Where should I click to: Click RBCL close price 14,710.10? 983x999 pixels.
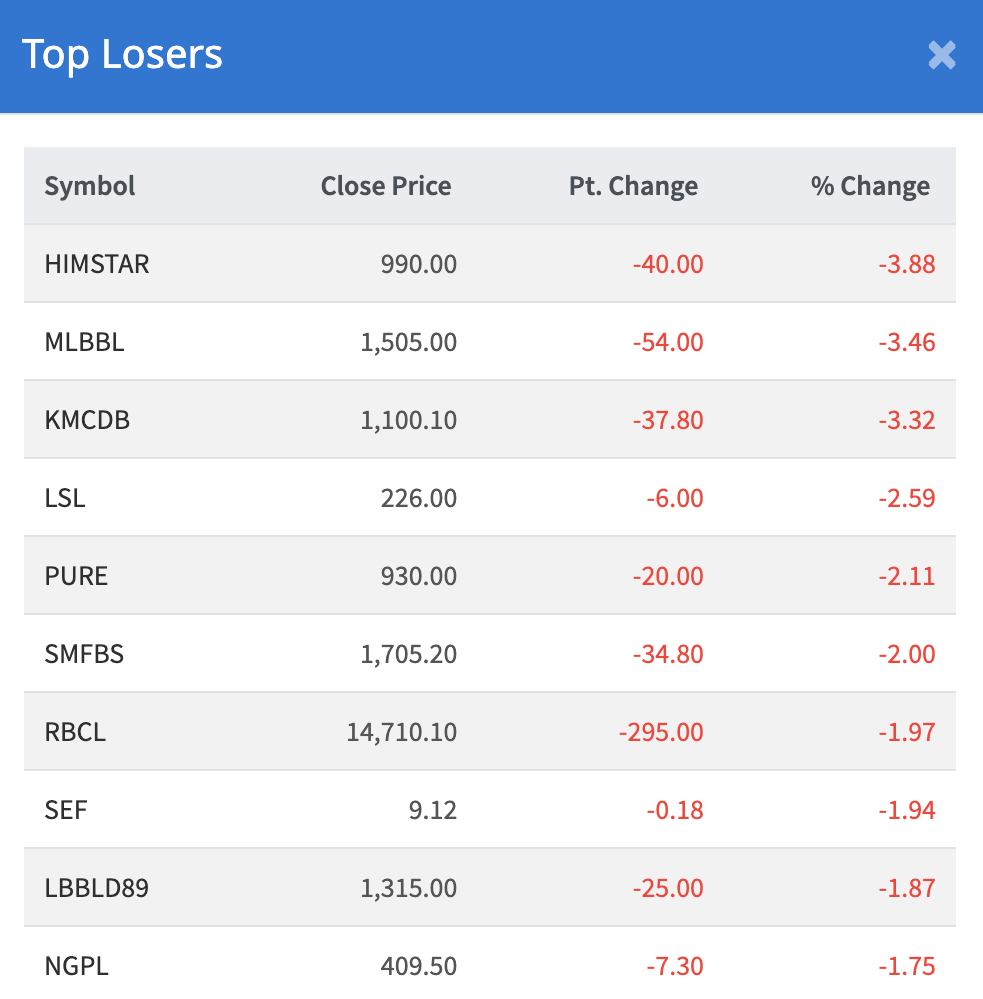(x=402, y=732)
